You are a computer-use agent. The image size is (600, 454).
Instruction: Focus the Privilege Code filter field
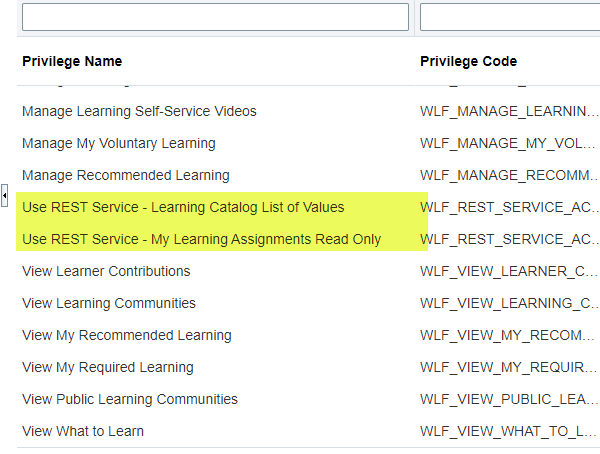pos(510,17)
